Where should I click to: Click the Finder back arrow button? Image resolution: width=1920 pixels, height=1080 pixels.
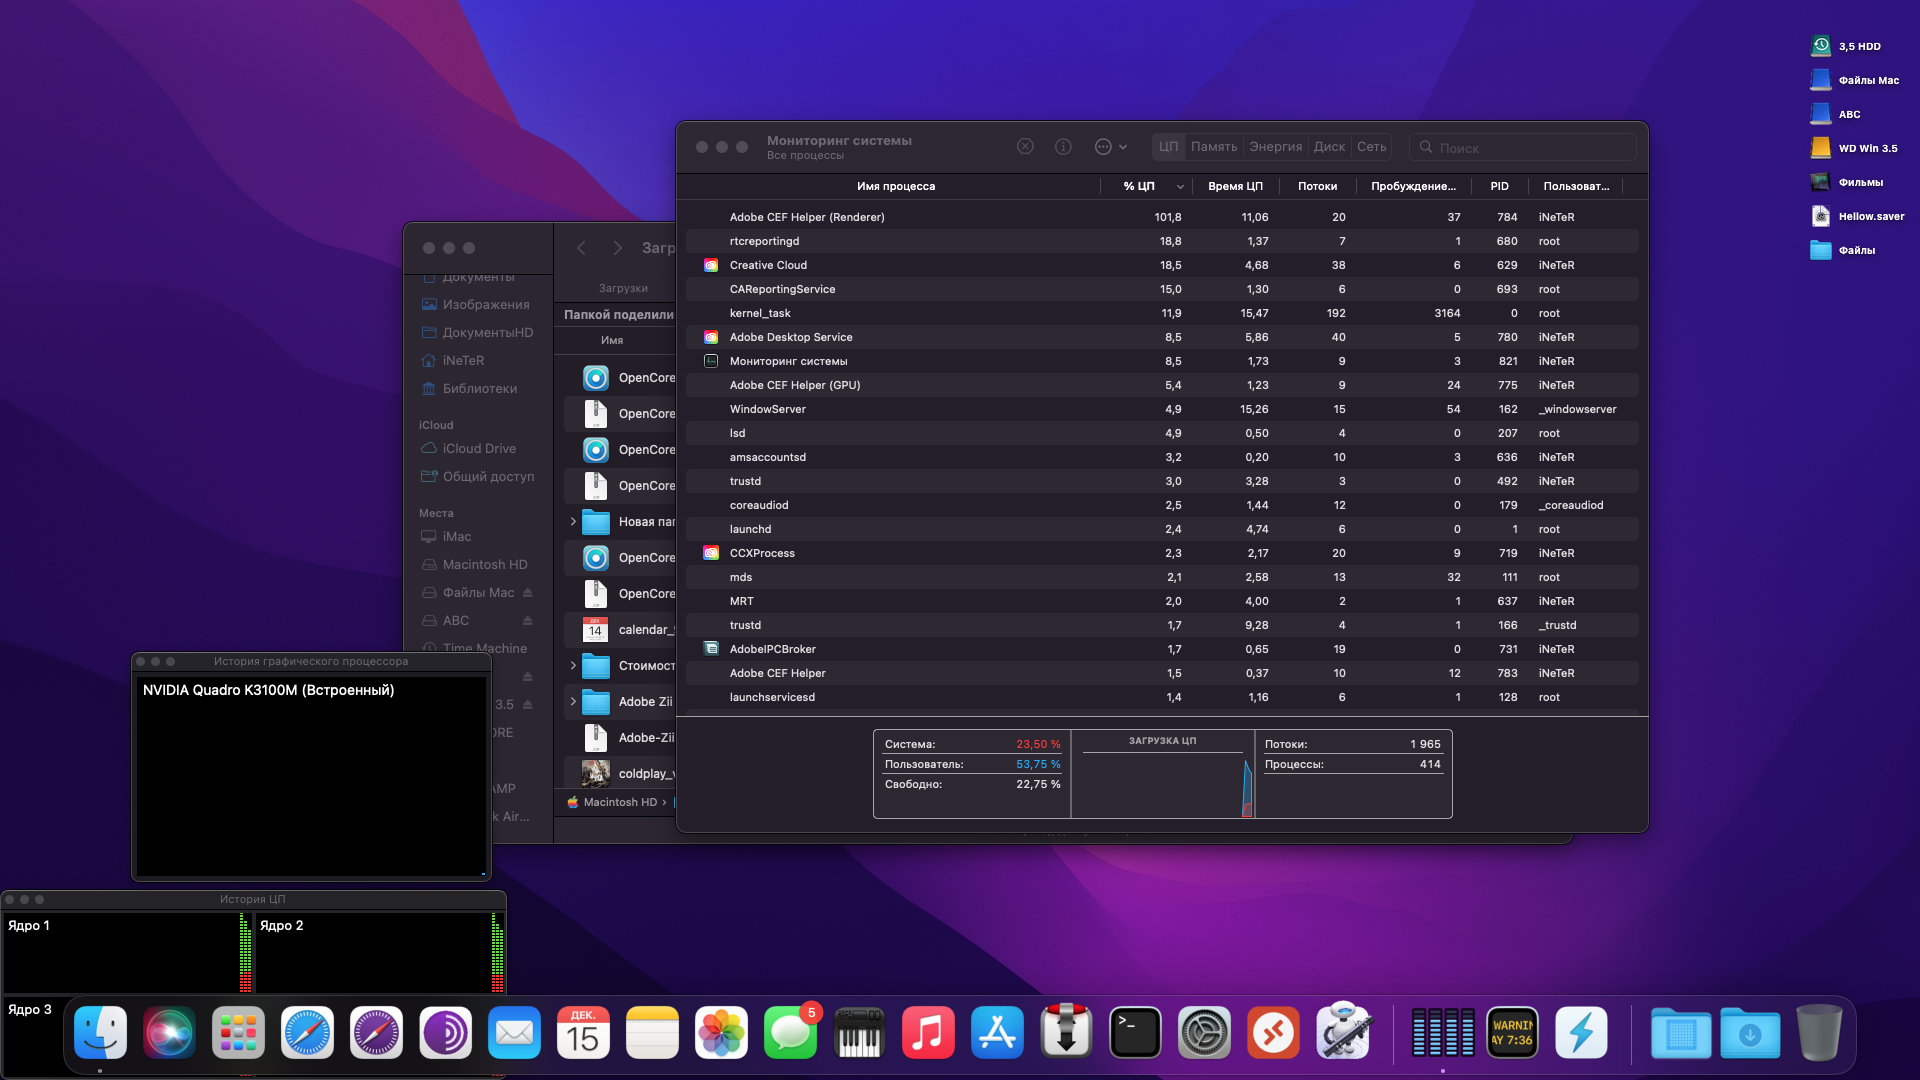click(x=581, y=248)
